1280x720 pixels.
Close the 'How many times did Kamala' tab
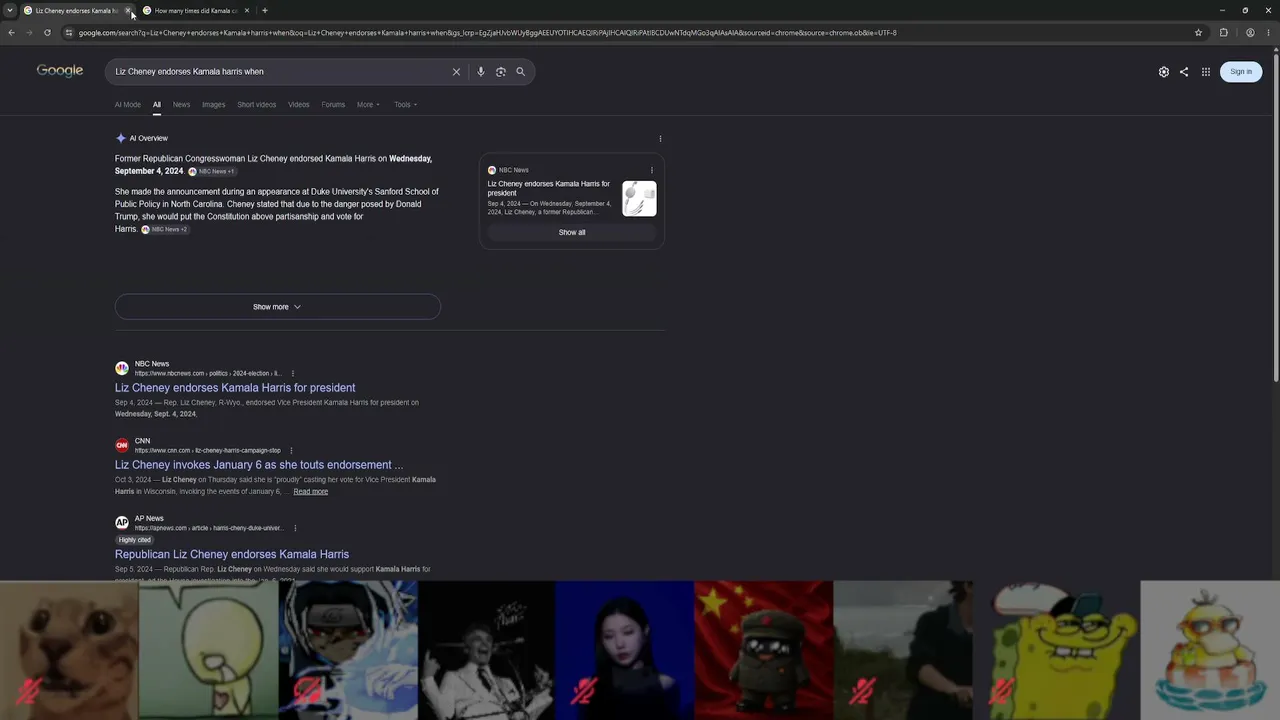pos(247,11)
